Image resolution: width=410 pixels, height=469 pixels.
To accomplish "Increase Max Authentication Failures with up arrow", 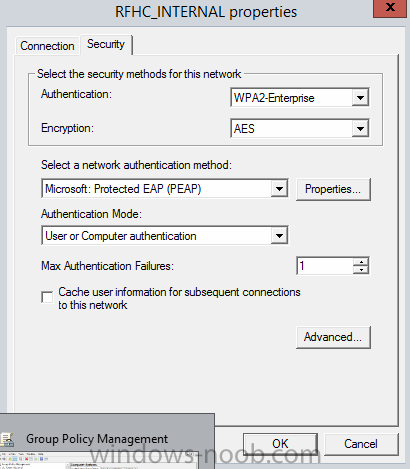I will point(361,262).
